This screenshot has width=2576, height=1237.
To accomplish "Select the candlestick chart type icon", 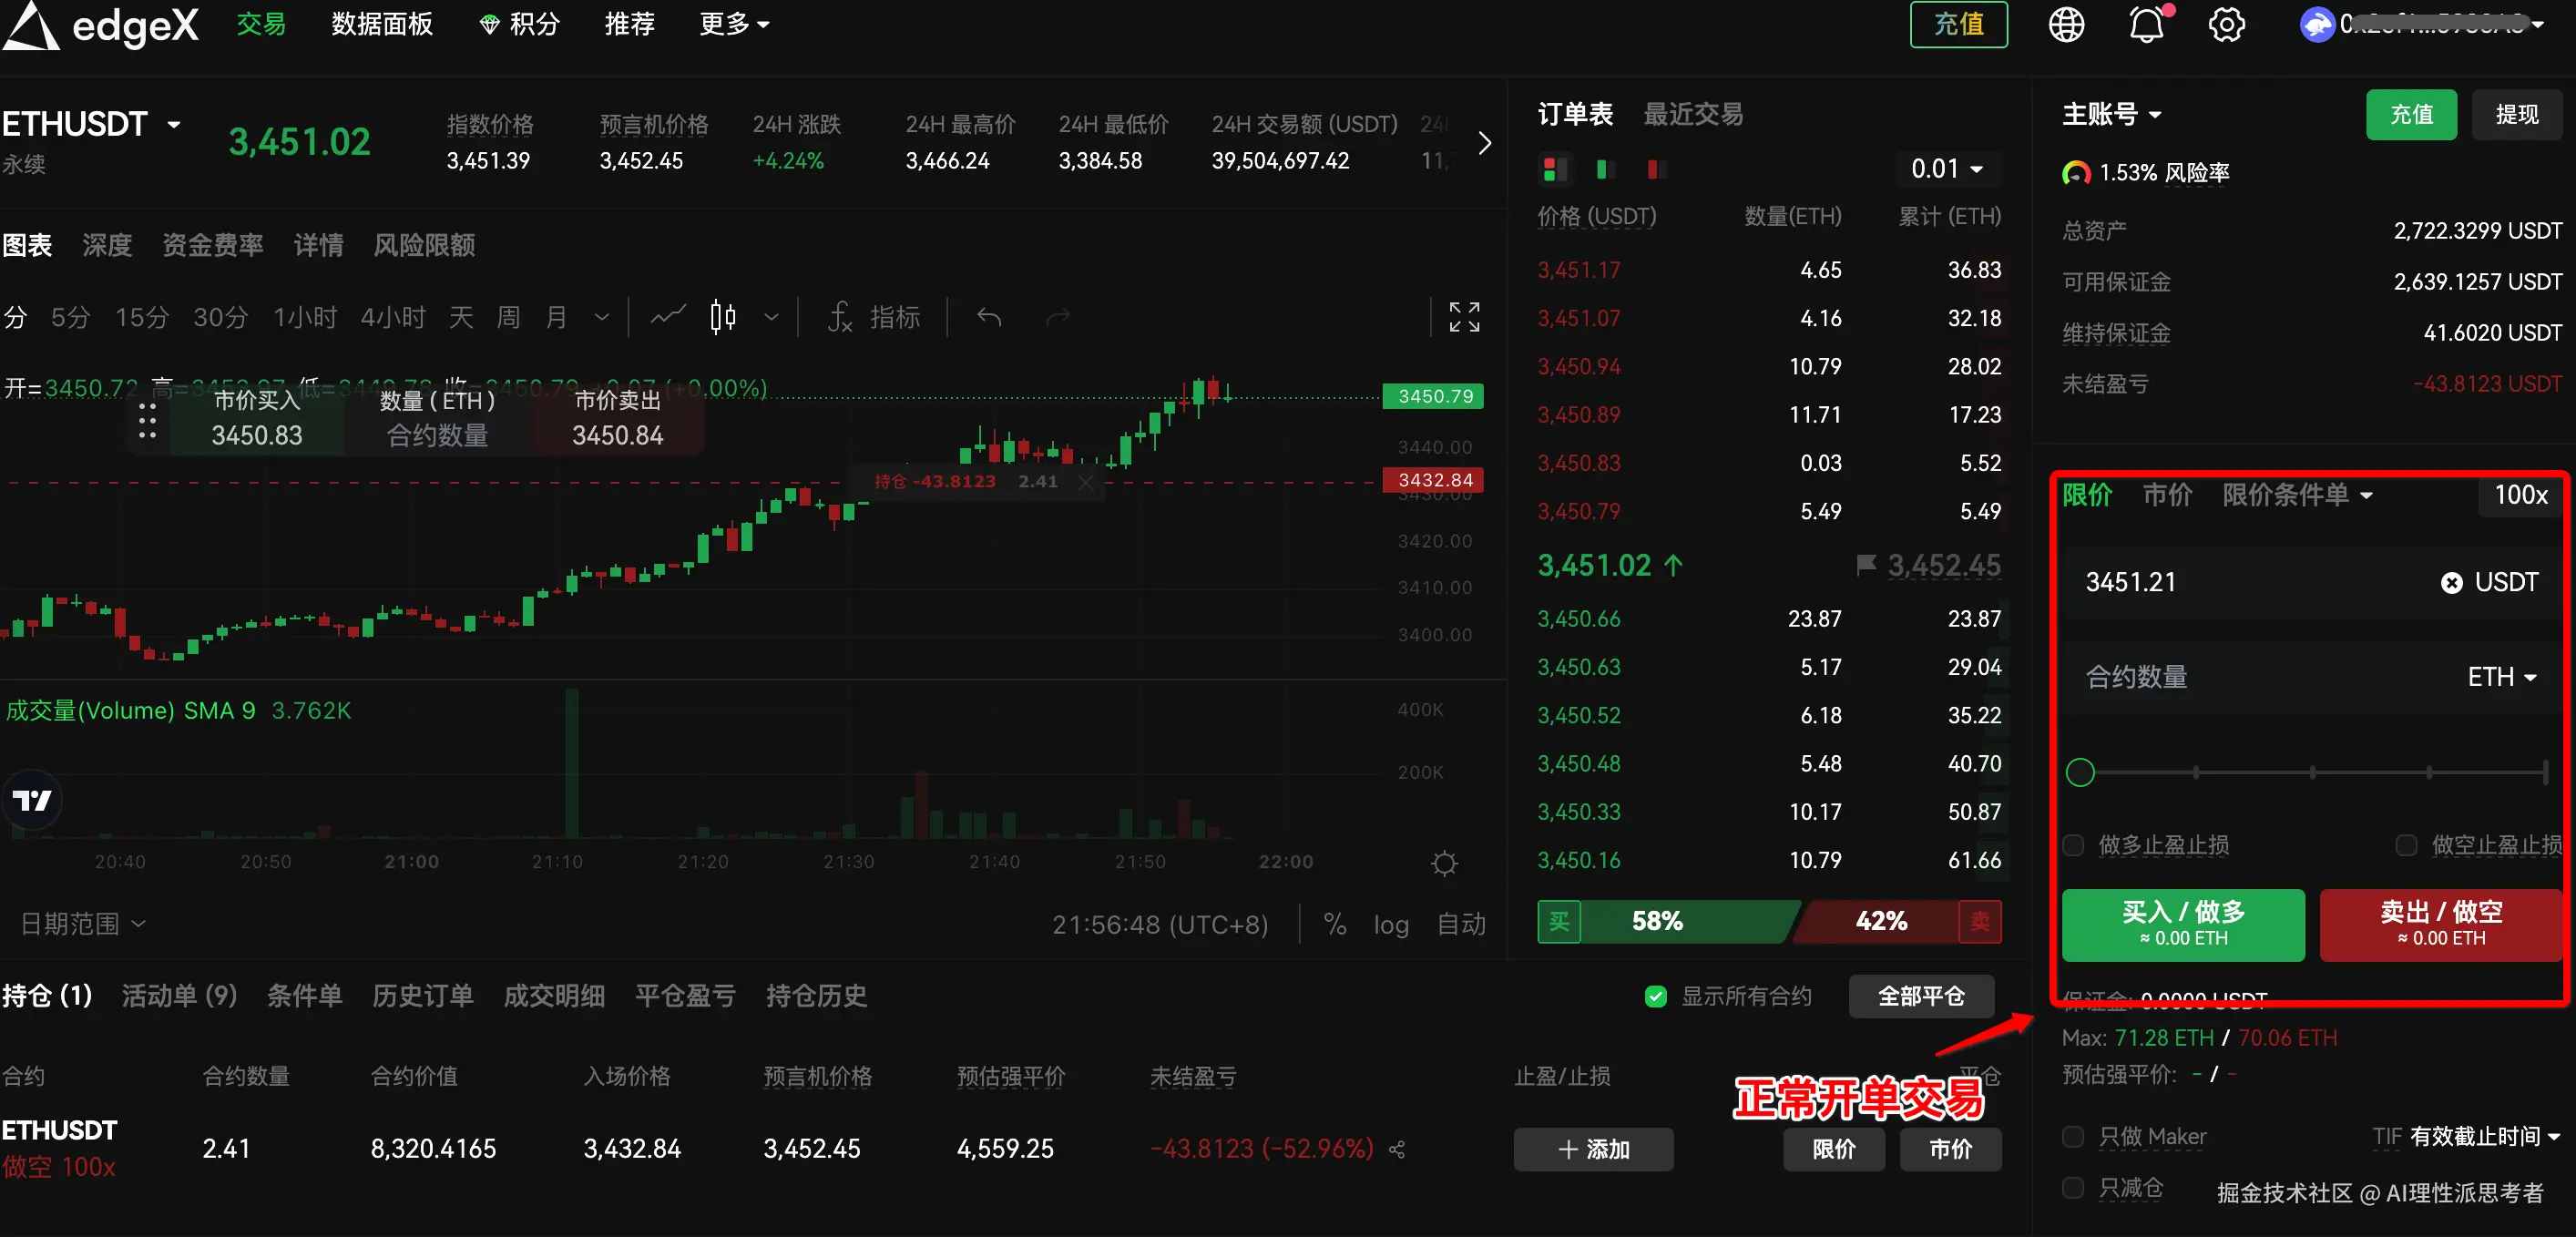I will (x=723, y=317).
